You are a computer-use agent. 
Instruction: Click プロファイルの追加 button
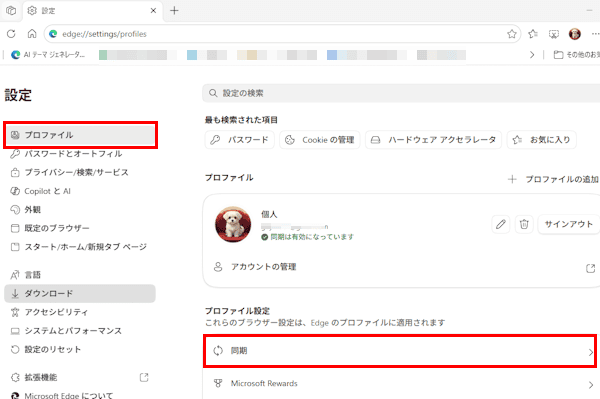553,179
